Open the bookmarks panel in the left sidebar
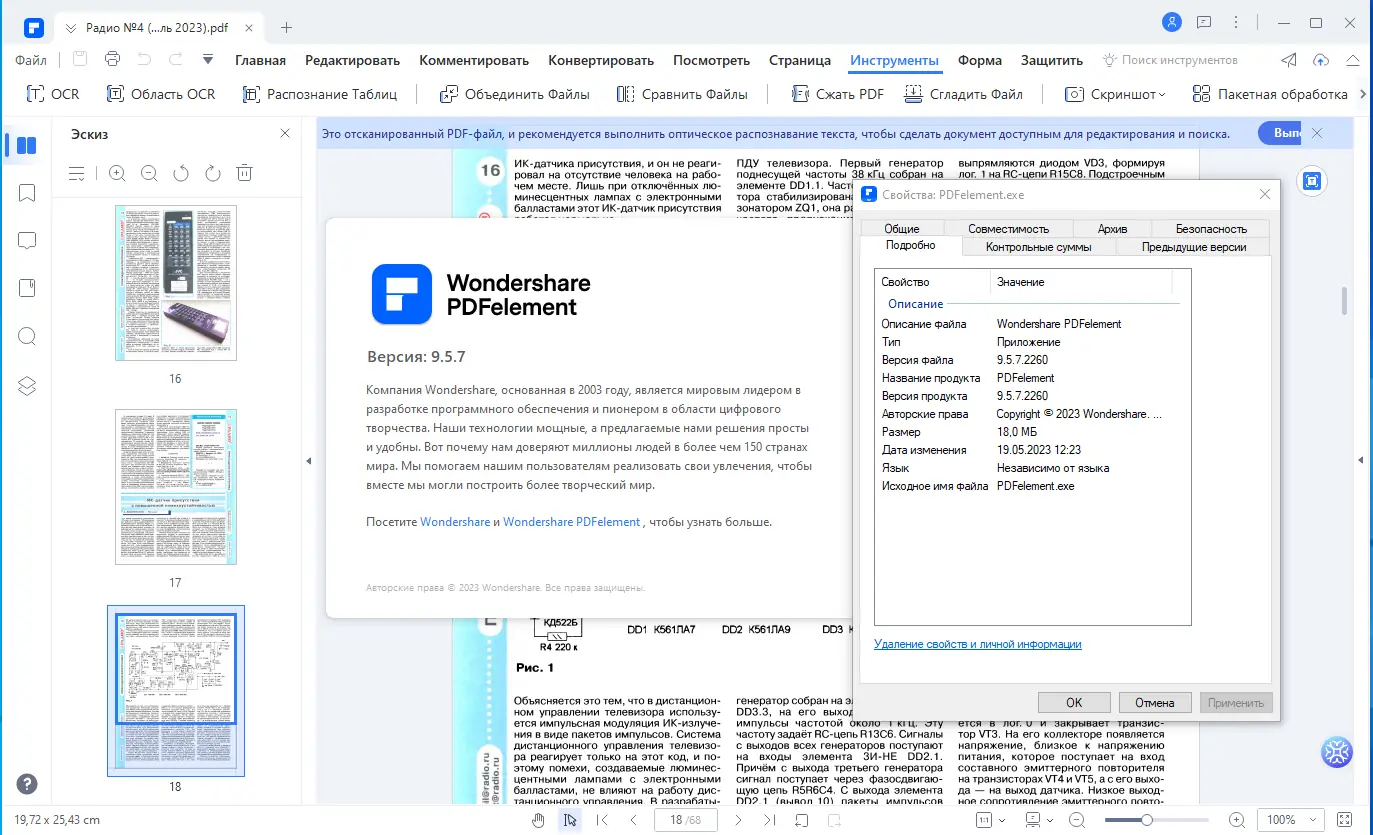Screen dimensions: 1373x835 tap(27, 193)
